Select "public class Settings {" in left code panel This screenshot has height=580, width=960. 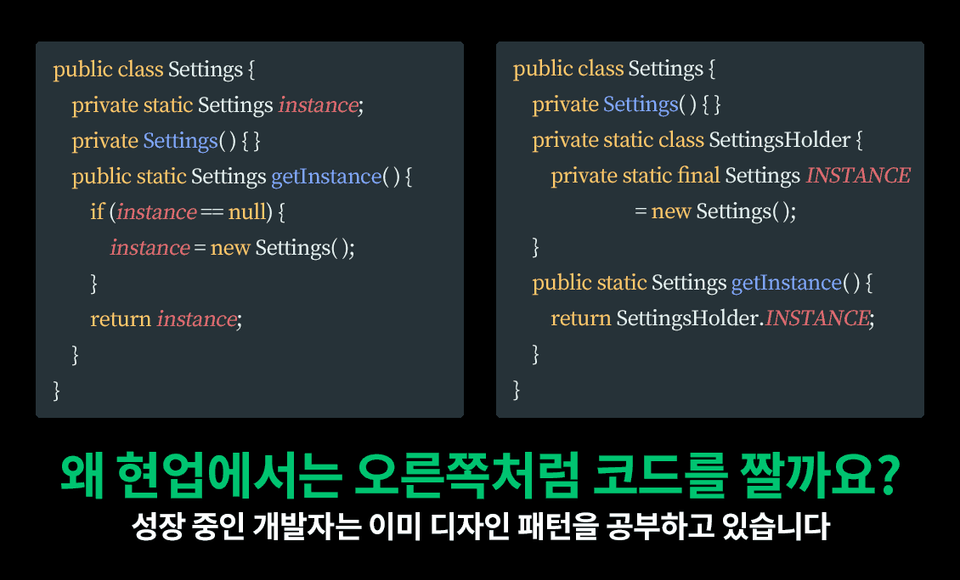(154, 70)
